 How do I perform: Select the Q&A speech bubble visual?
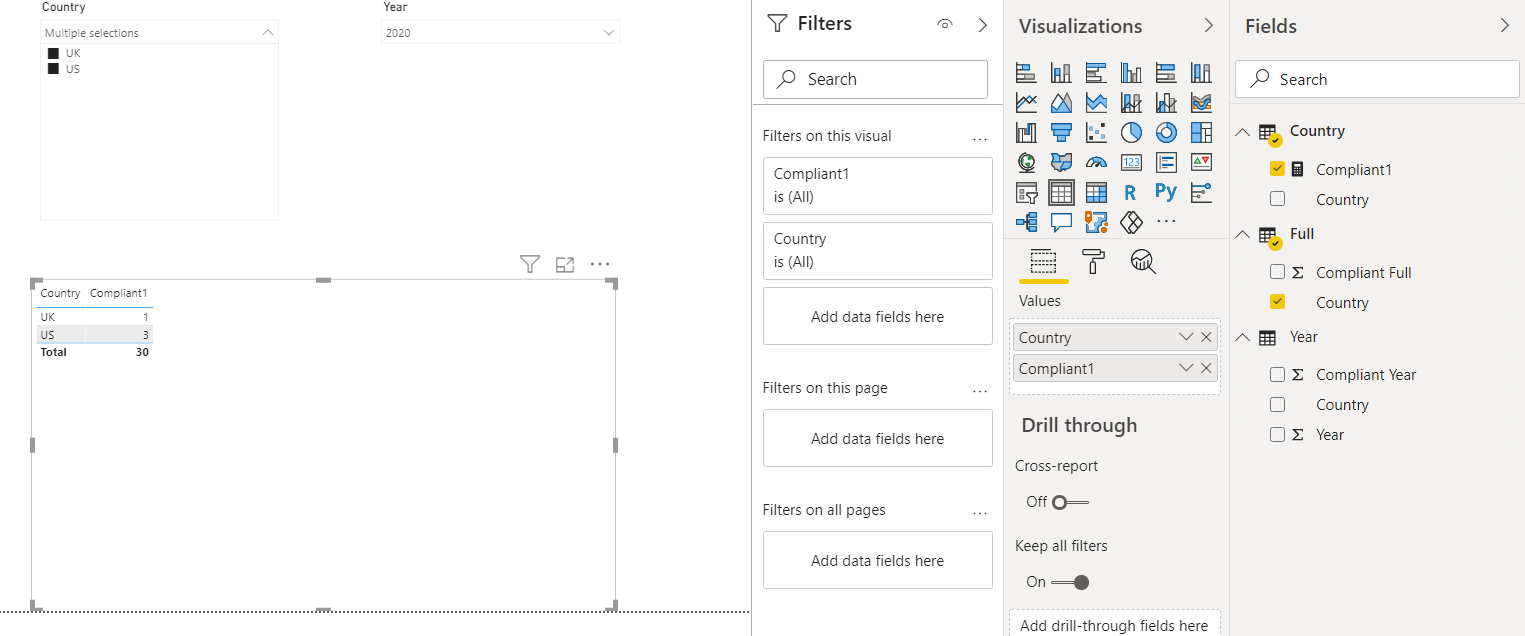pyautogui.click(x=1061, y=221)
